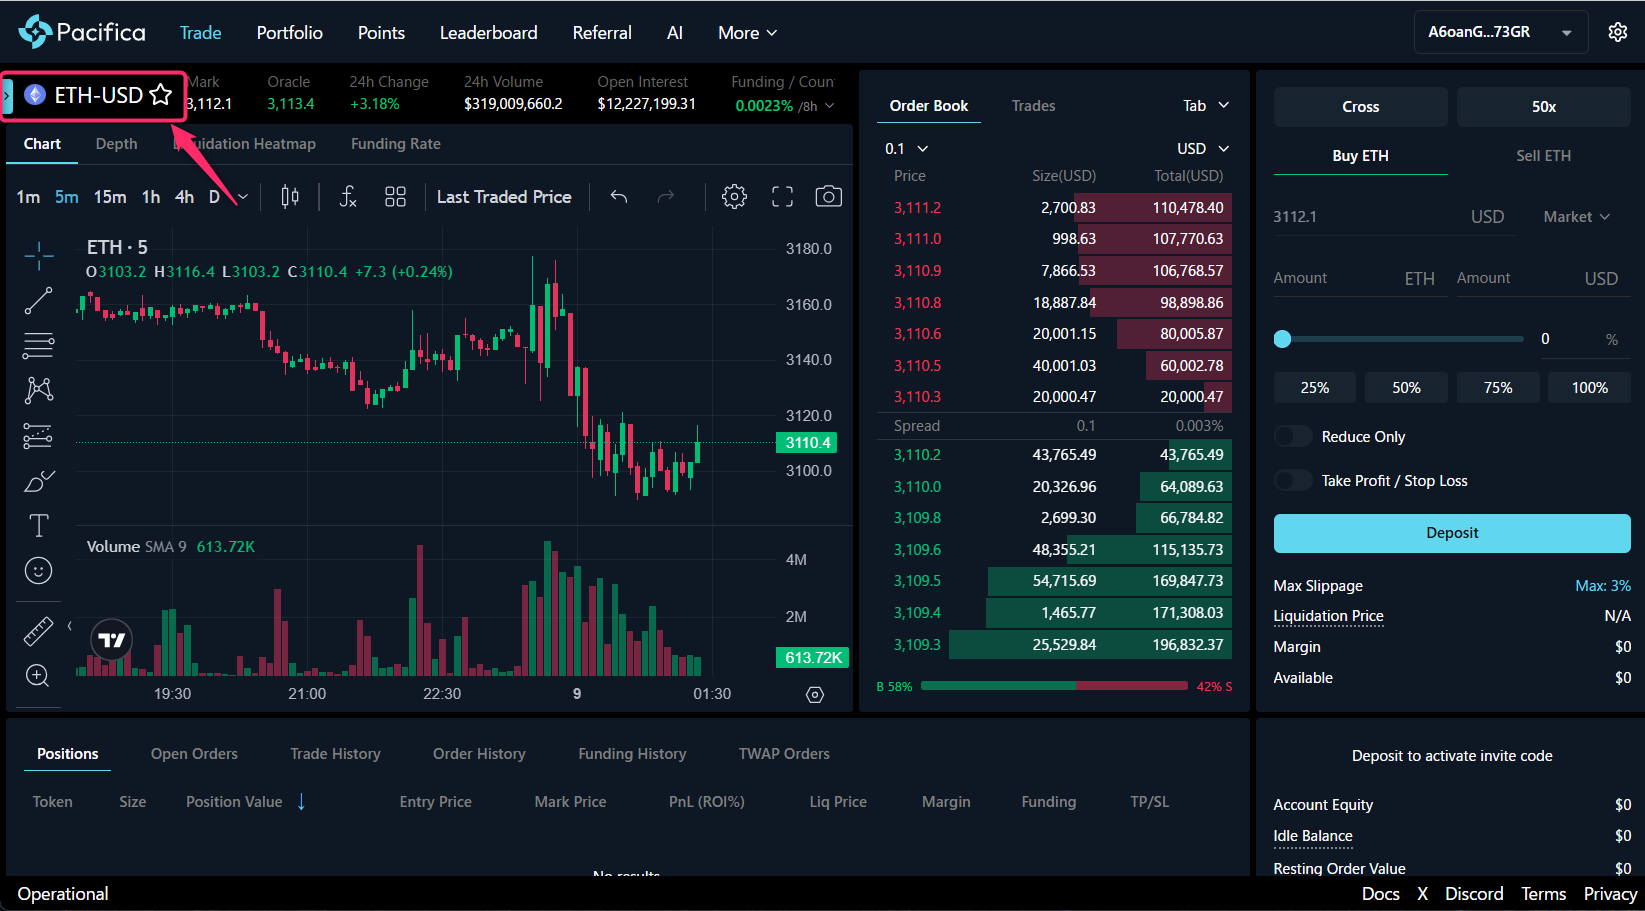The width and height of the screenshot is (1645, 911).
Task: Enter fullscreen chart mode
Action: click(782, 197)
